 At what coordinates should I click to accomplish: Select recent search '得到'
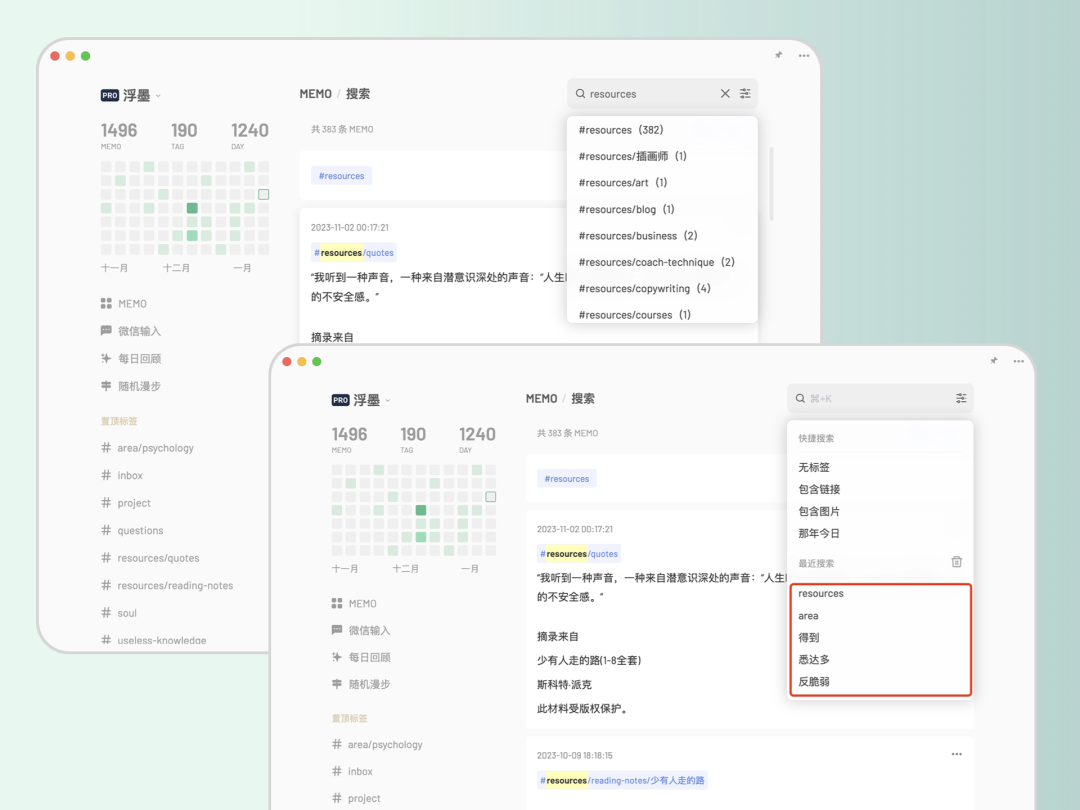[809, 638]
